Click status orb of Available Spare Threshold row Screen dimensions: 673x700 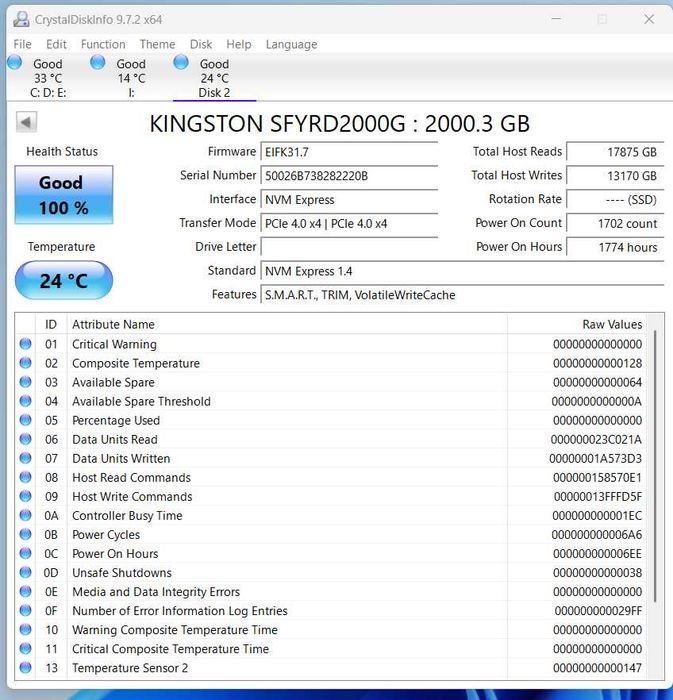pyautogui.click(x=25, y=401)
